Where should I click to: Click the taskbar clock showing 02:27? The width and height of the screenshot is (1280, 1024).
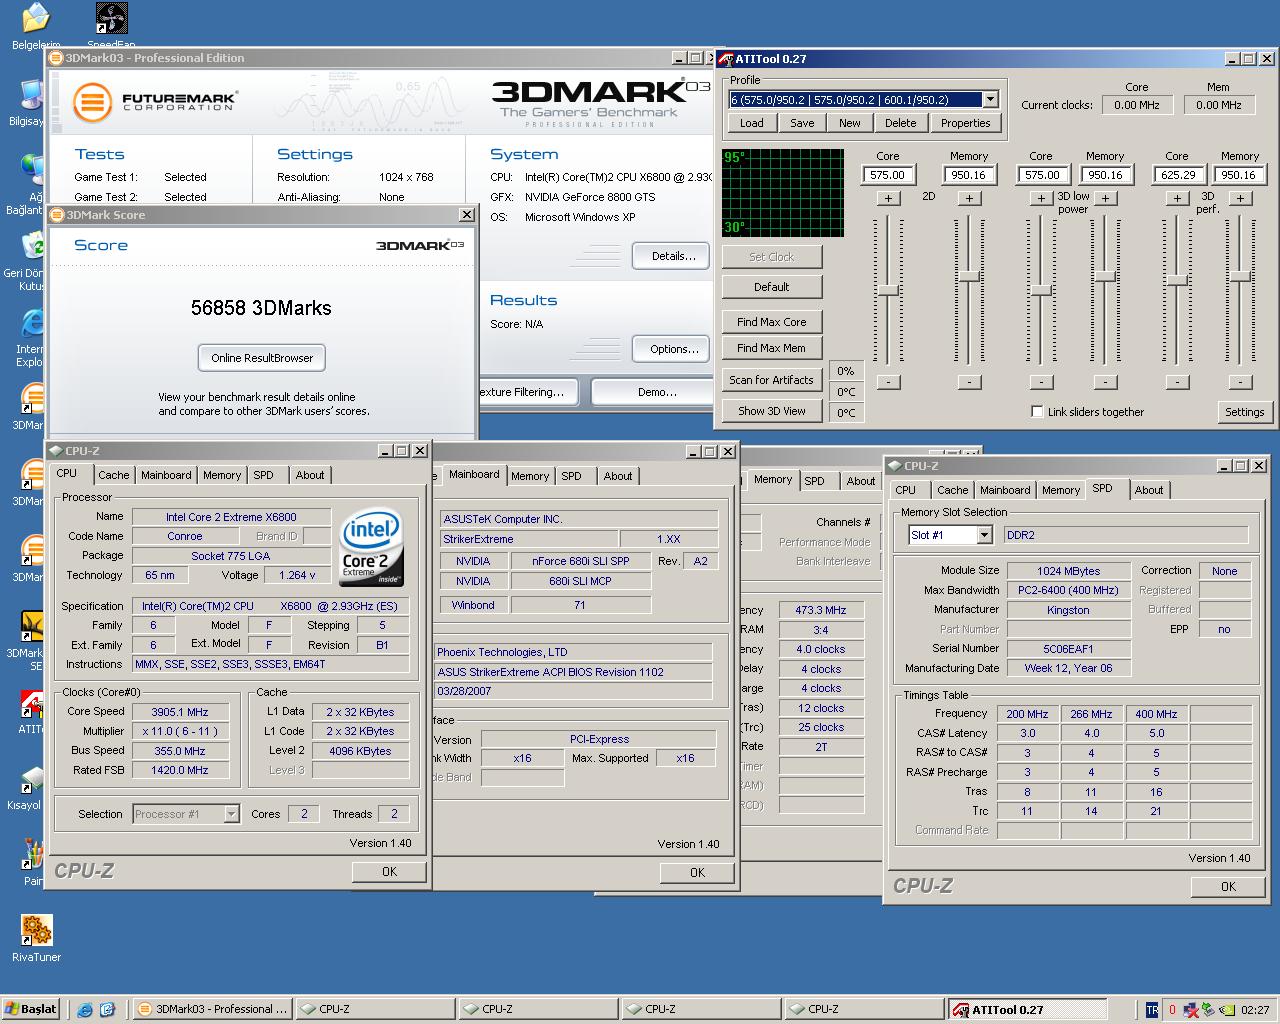tap(1254, 1010)
